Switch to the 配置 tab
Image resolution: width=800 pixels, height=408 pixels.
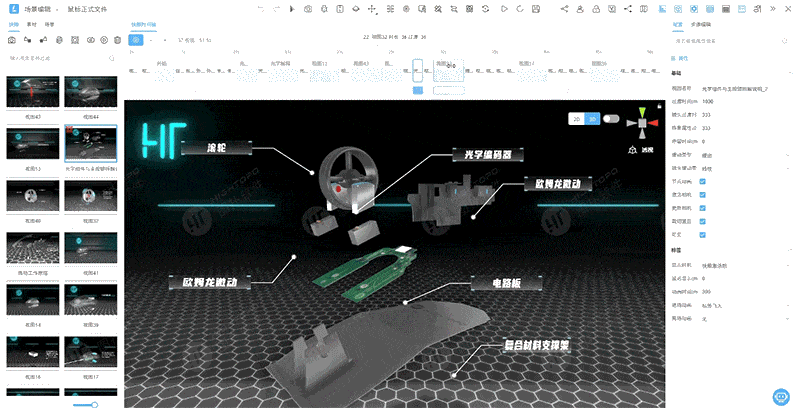click(677, 24)
